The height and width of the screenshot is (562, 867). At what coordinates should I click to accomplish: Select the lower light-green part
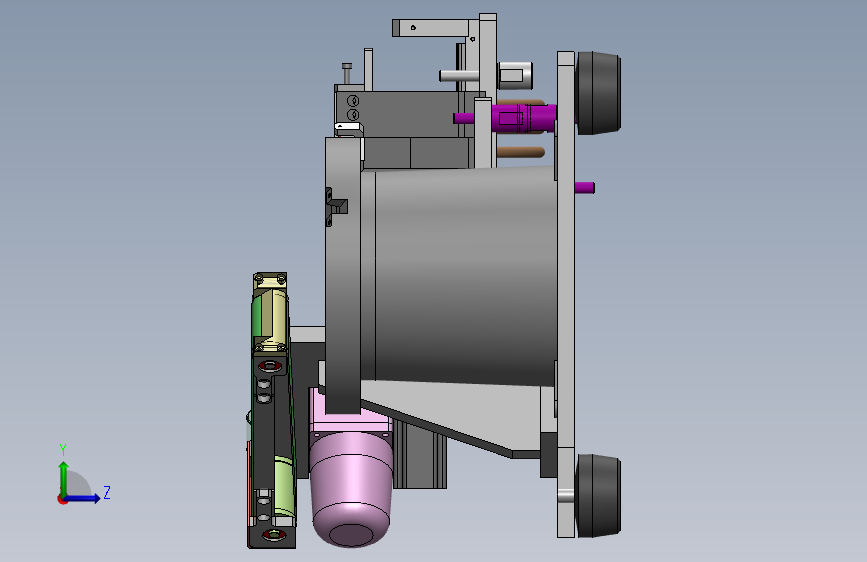[284, 487]
